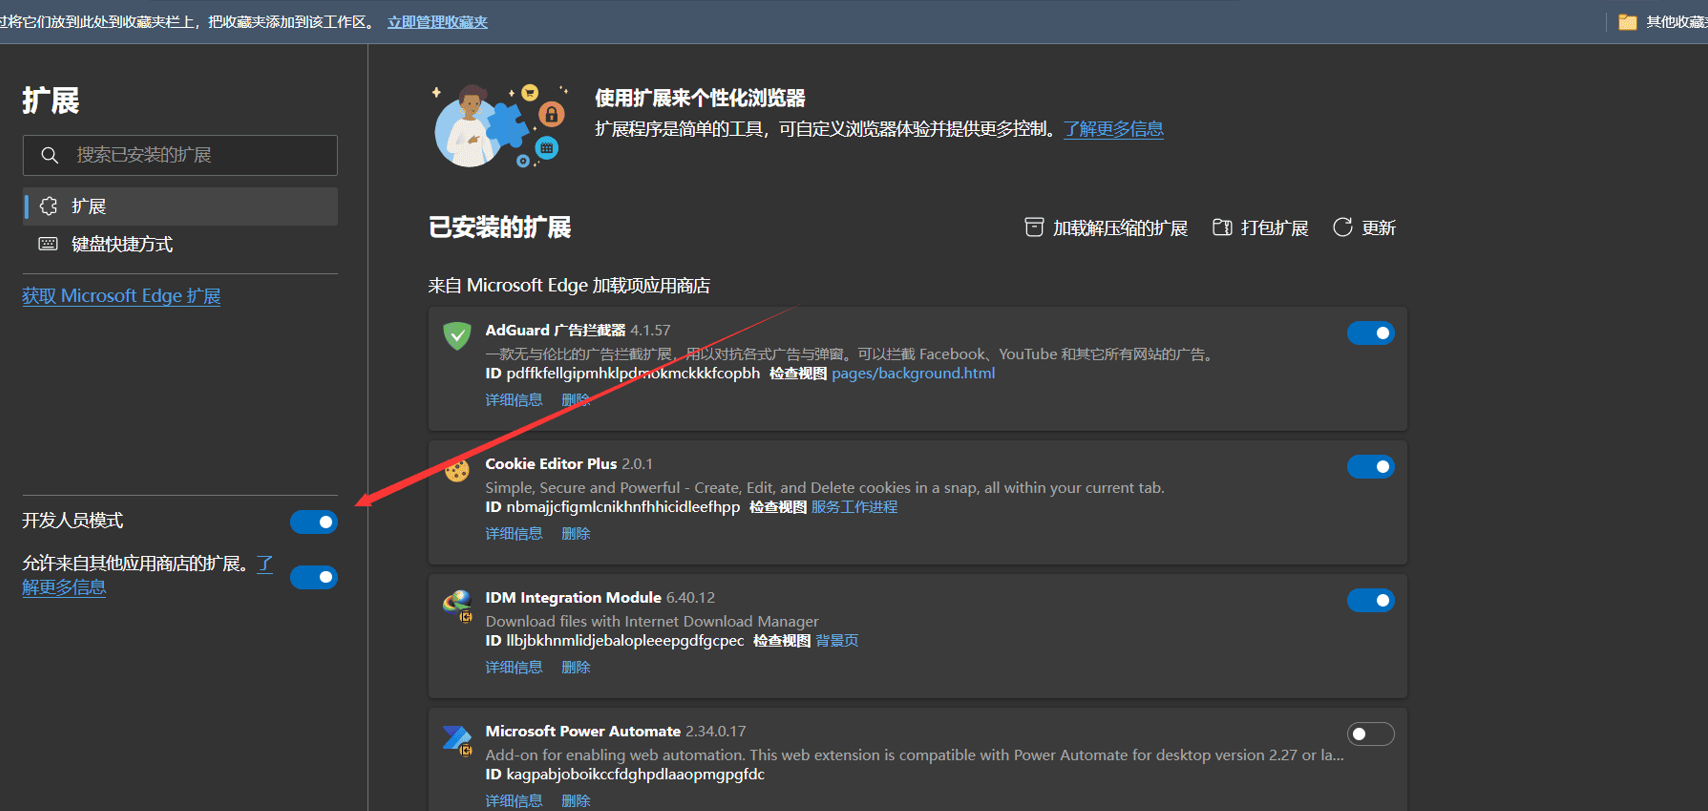Disable the AdGuard extension toggle
The height and width of the screenshot is (811, 1708).
pos(1370,333)
